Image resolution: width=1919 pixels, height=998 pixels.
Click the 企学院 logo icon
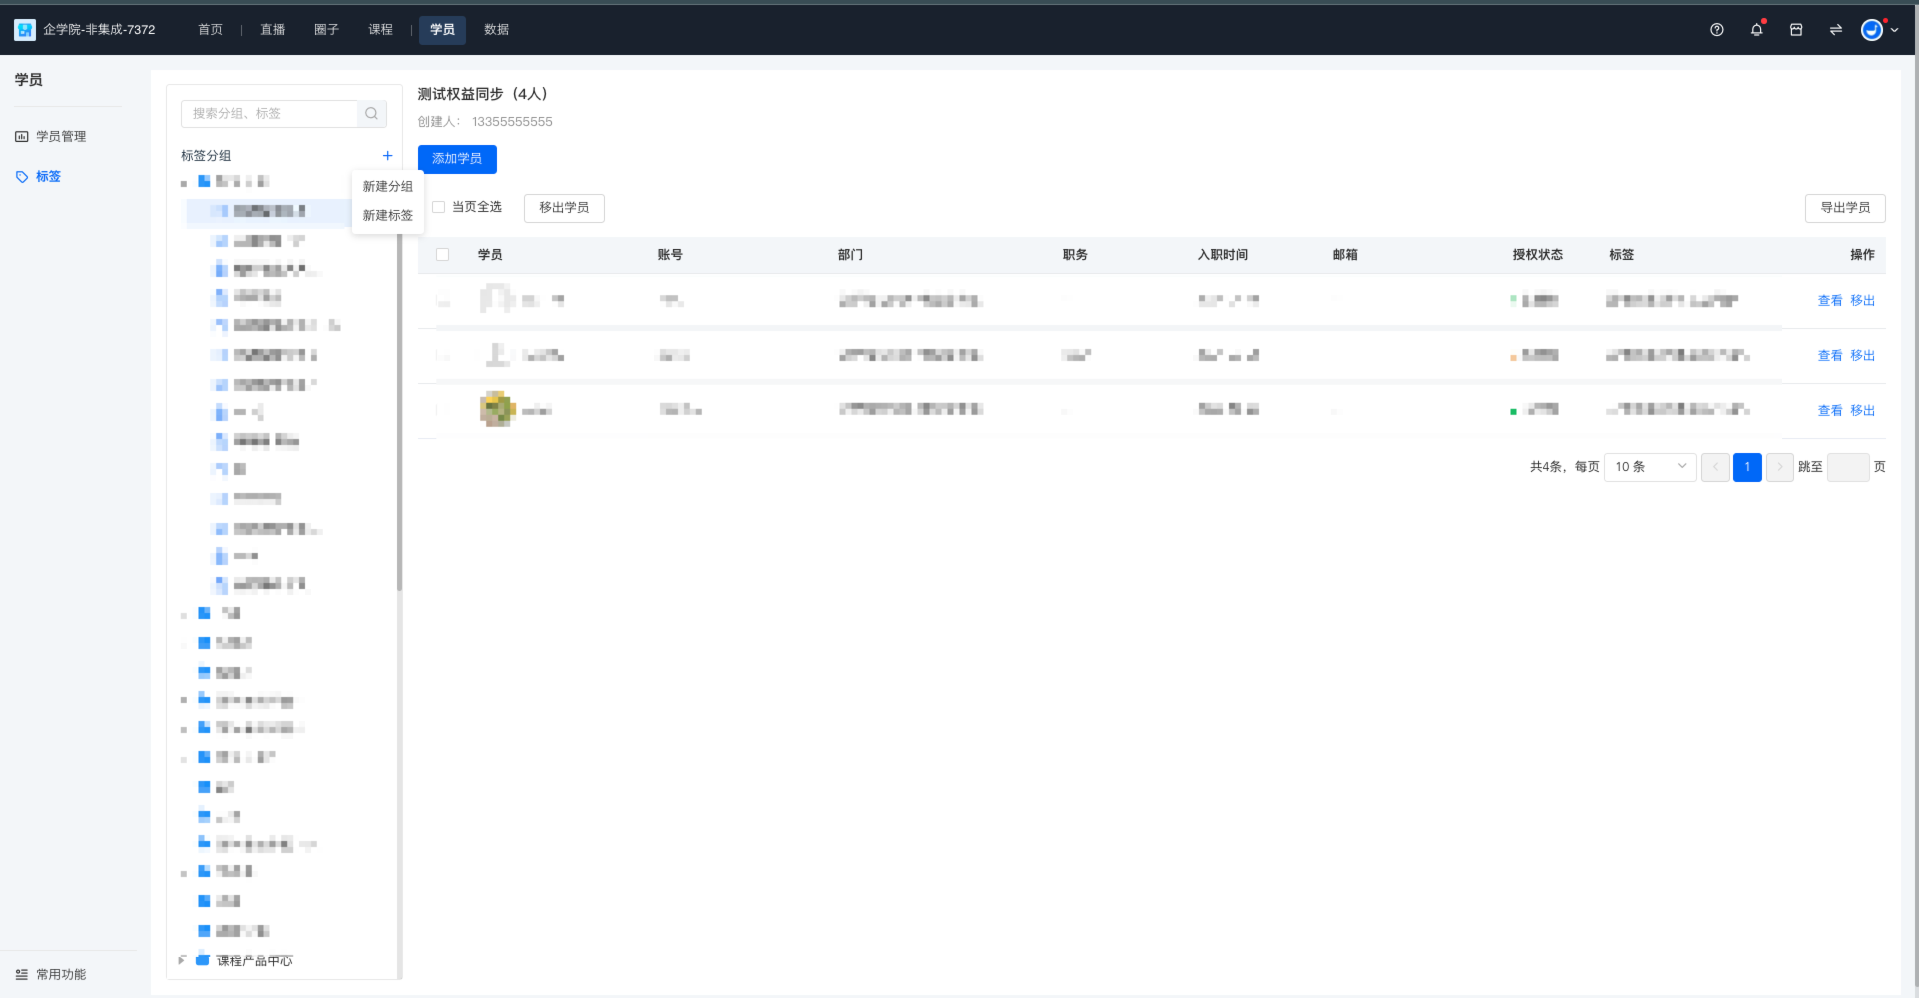pos(25,30)
